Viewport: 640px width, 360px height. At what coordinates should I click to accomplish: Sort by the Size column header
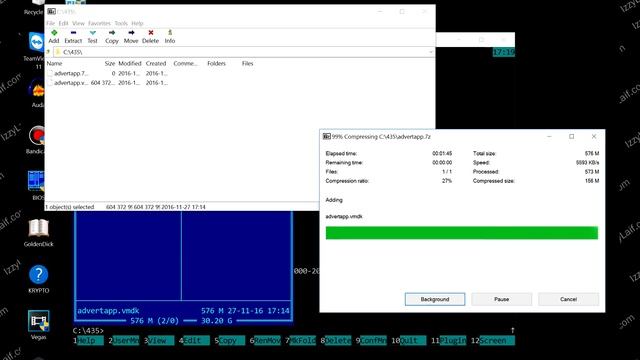(109, 64)
